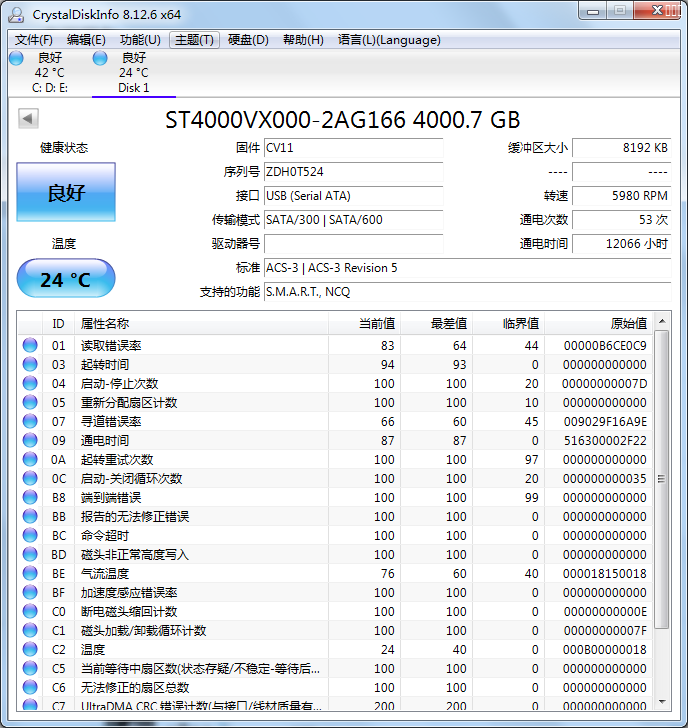Click the 通电时间 value 12066 小时

[622, 244]
